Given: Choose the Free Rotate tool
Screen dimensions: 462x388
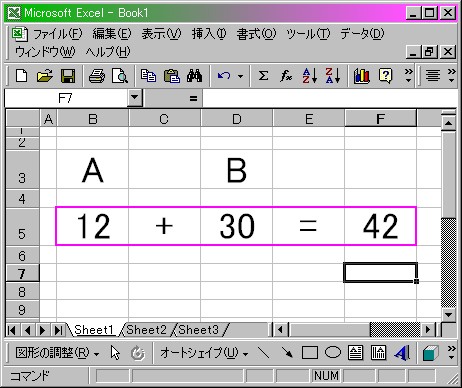Looking at the screenshot, I should tap(138, 353).
